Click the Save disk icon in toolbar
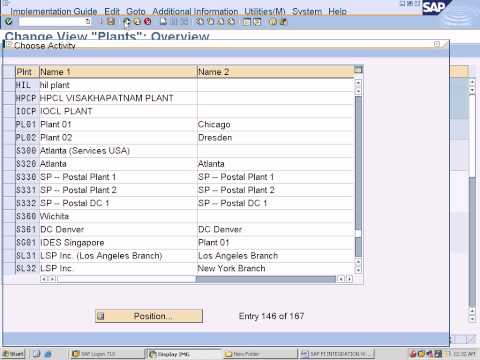The height and width of the screenshot is (360, 480). pos(111,22)
